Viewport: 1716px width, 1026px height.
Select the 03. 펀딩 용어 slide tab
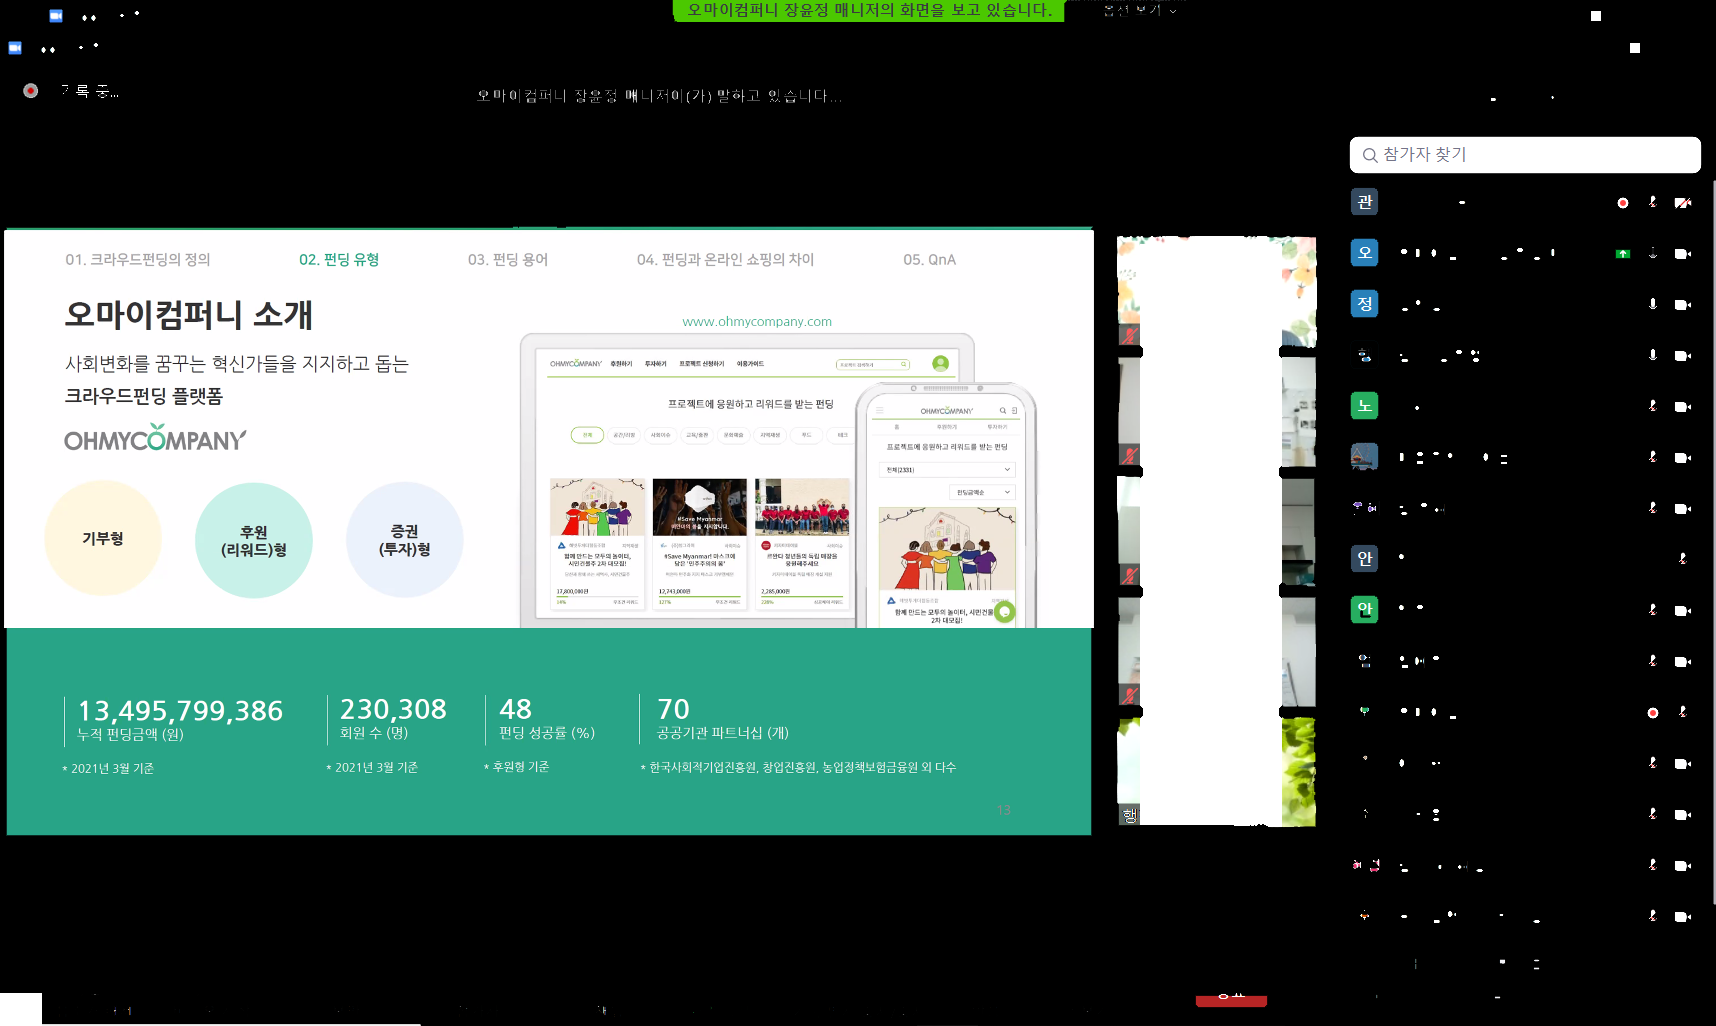coord(508,260)
